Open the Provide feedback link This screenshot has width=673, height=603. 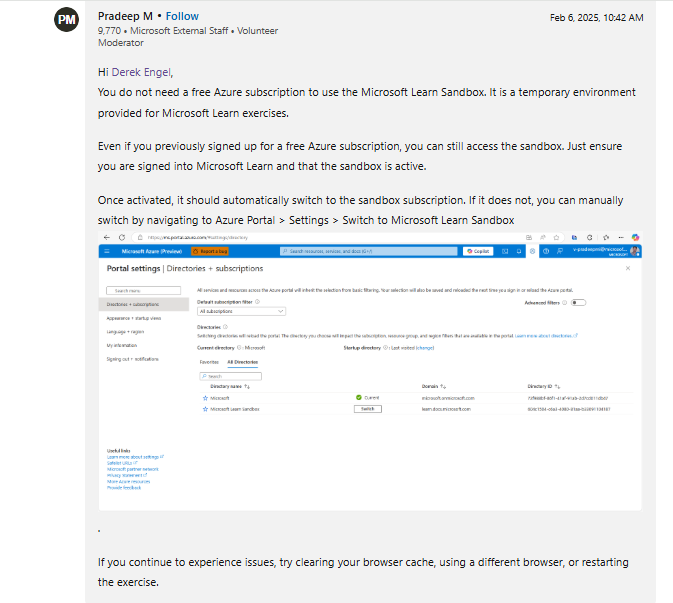pos(124,488)
